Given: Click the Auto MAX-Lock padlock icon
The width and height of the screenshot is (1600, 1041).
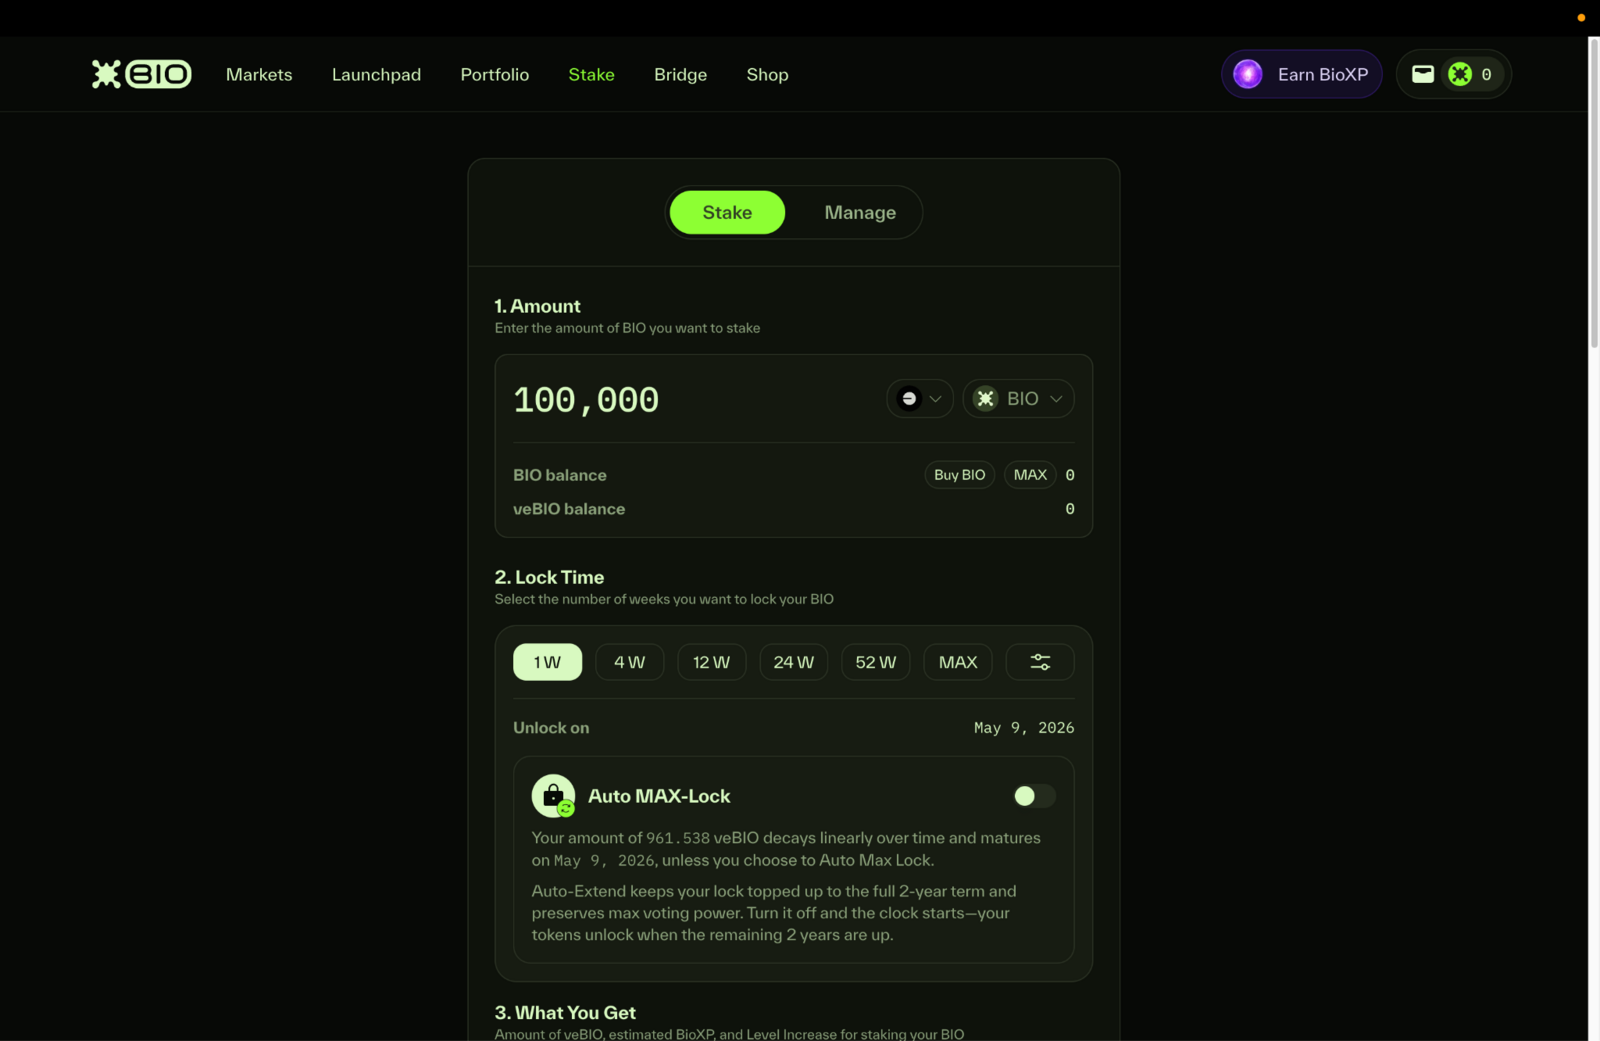Looking at the screenshot, I should coord(553,796).
